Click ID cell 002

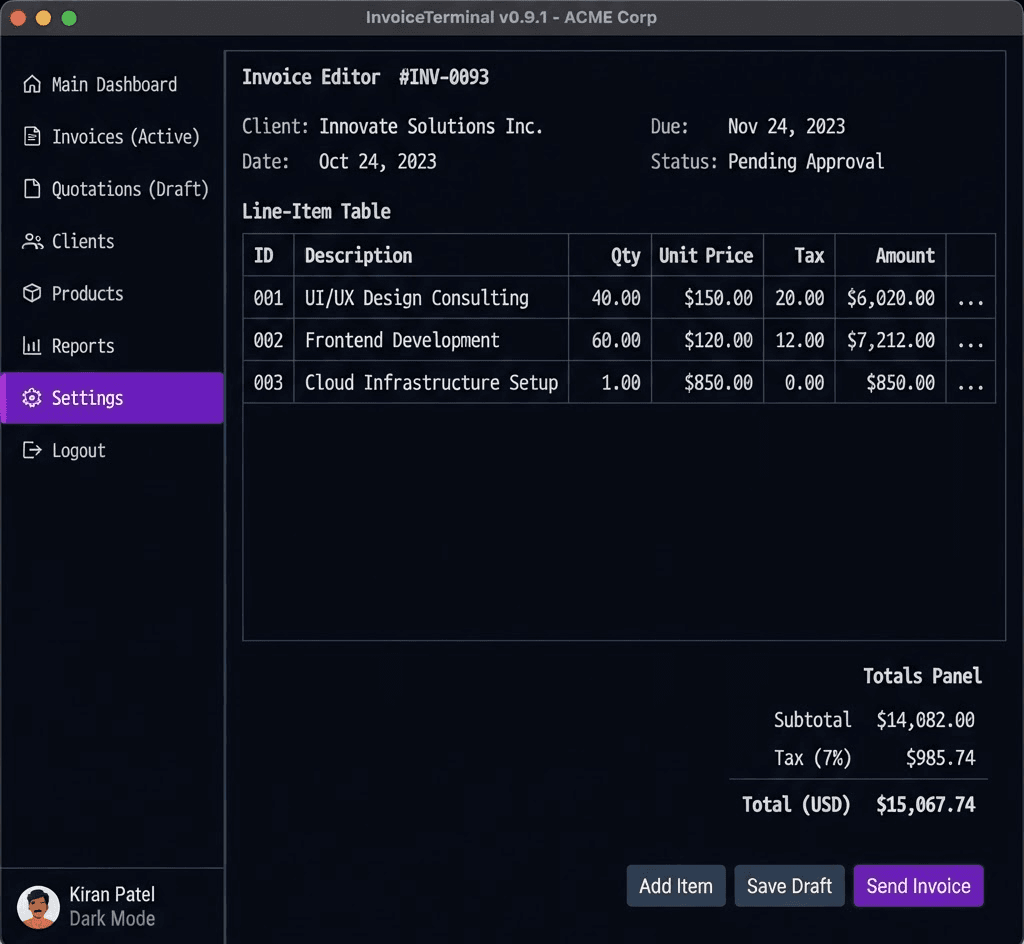click(x=268, y=340)
